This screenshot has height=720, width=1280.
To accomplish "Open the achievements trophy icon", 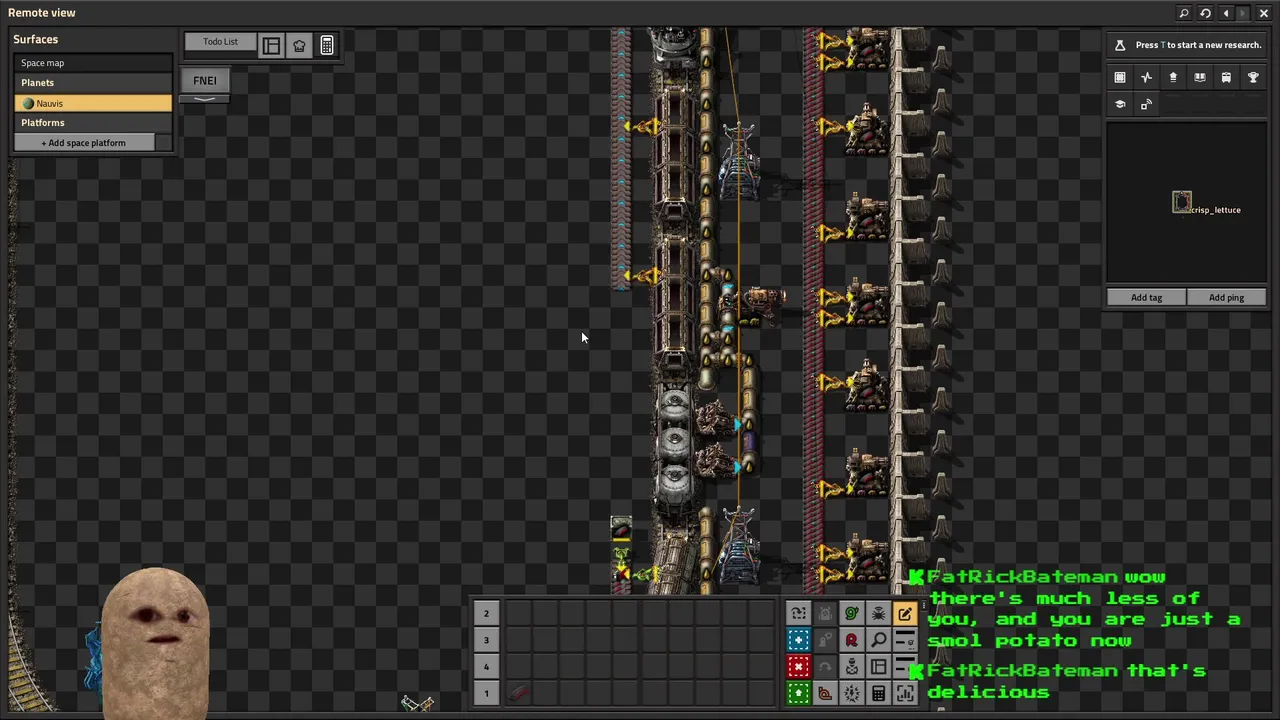I will (1253, 77).
